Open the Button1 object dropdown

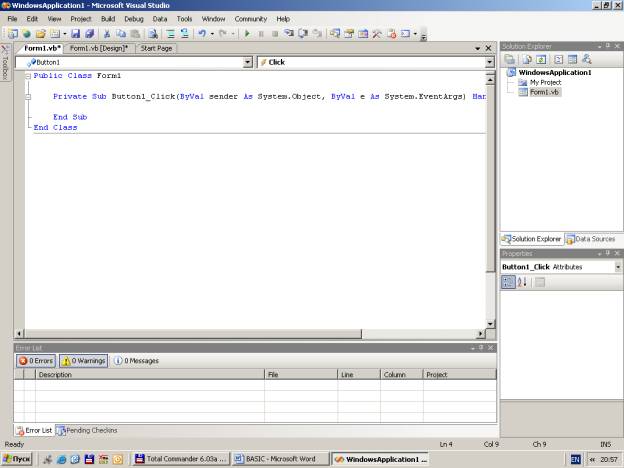tap(248, 62)
